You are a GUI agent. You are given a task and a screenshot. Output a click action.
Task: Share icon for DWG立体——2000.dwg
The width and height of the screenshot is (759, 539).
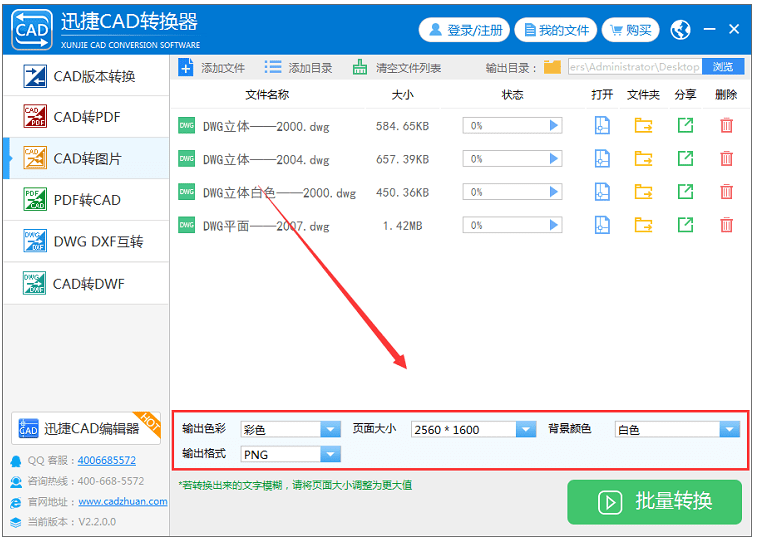(x=685, y=125)
